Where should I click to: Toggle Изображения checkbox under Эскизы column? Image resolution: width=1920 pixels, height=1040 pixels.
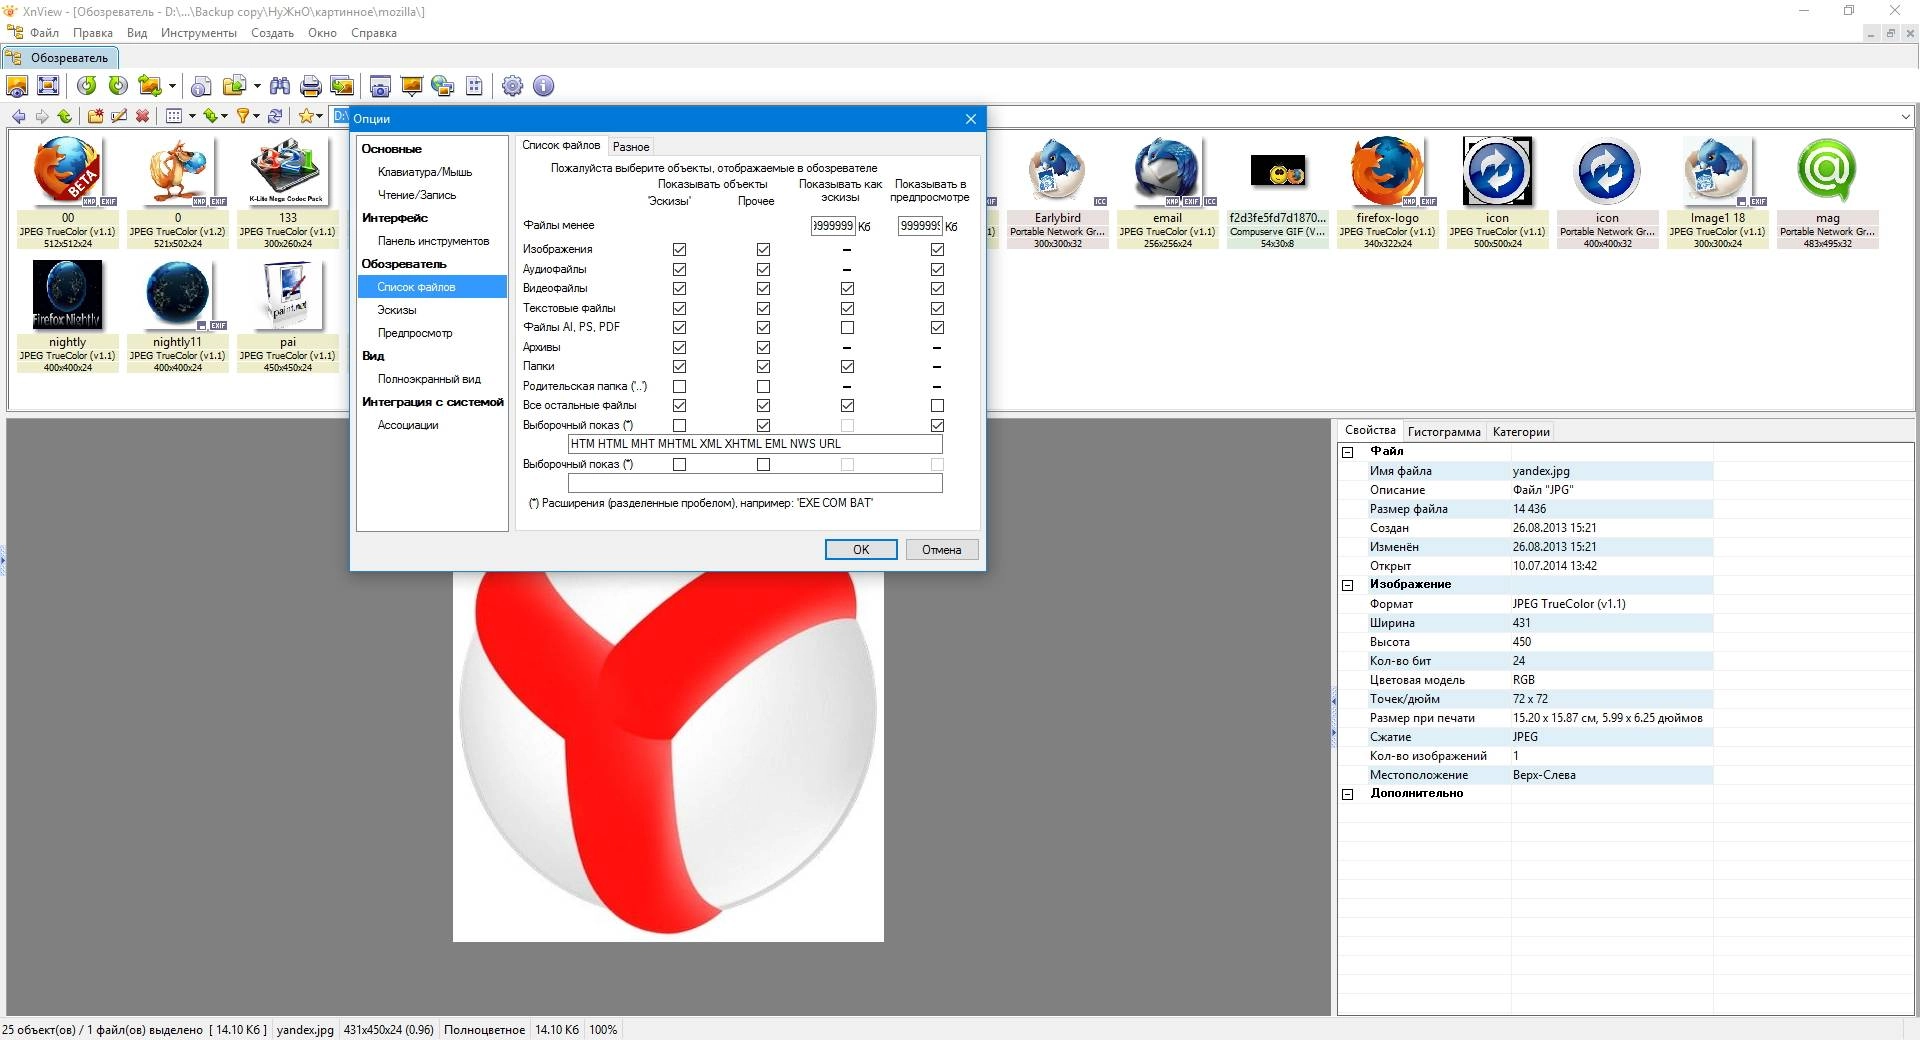680,249
